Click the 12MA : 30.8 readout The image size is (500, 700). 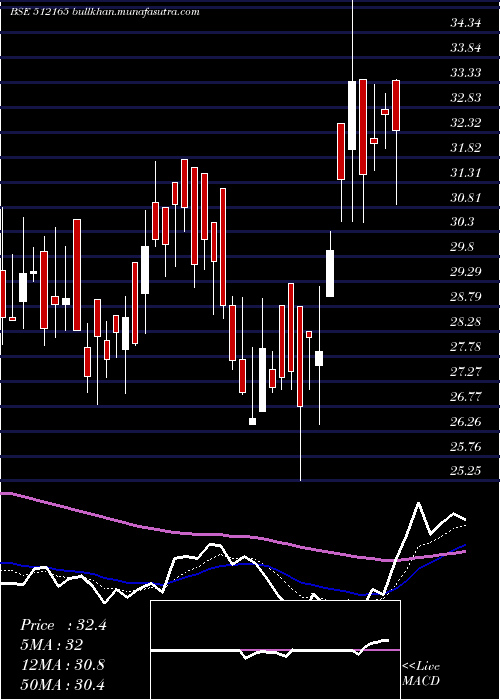pyautogui.click(x=63, y=665)
